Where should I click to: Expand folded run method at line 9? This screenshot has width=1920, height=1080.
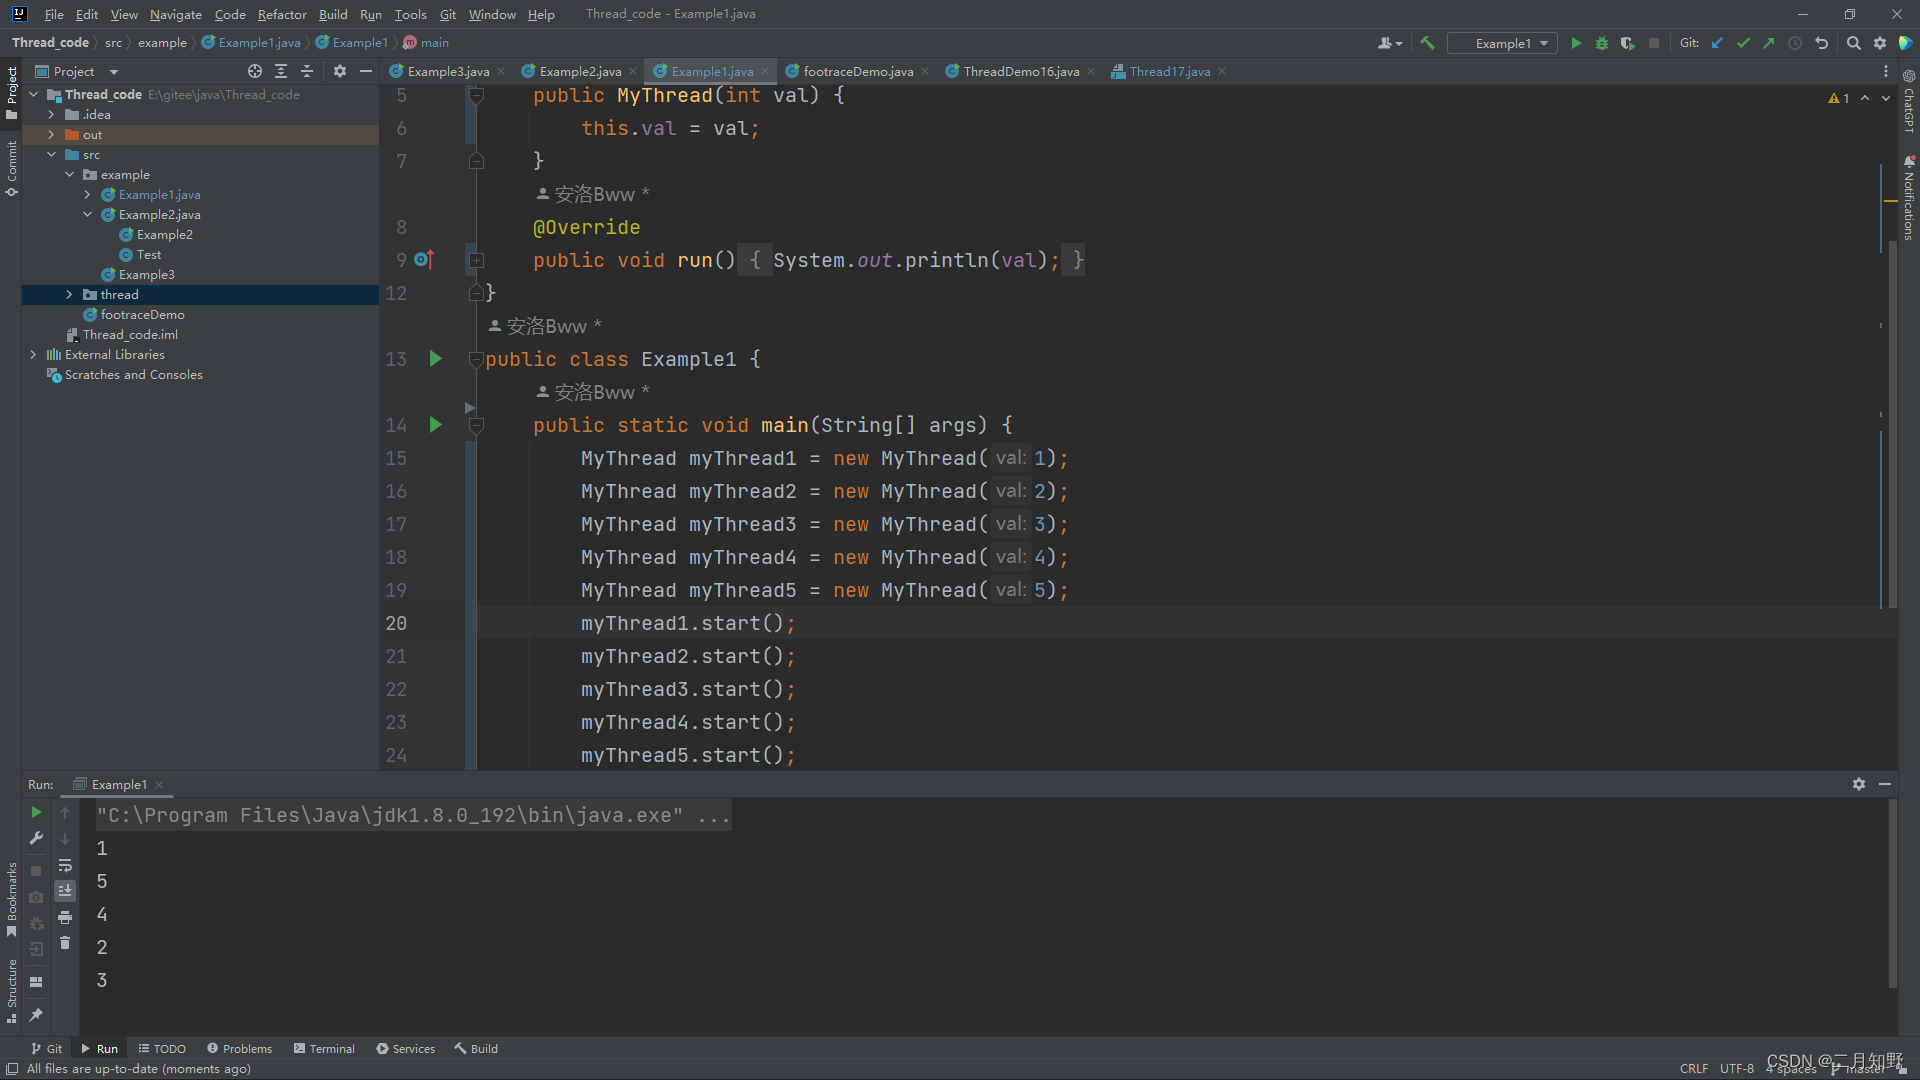click(x=477, y=260)
